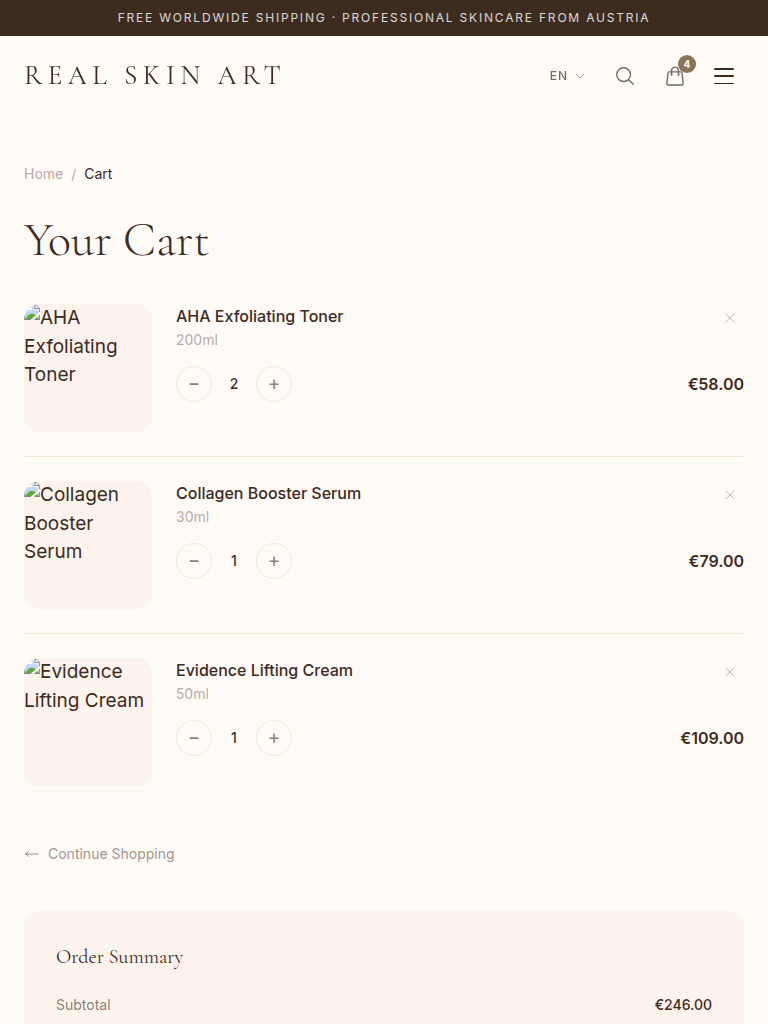Screen dimensions: 768x1024
Task: Decrease Collagen Booster Serum quantity
Action: click(x=194, y=561)
